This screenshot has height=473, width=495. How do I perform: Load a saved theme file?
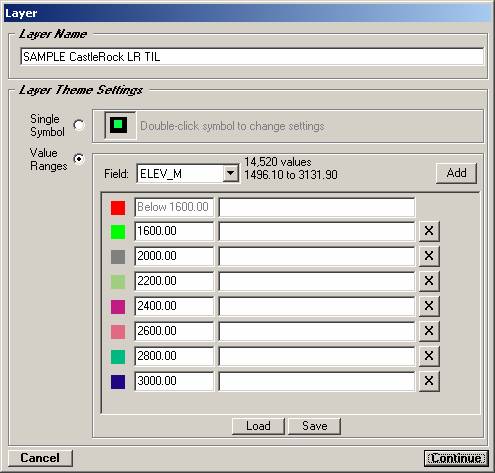point(258,426)
